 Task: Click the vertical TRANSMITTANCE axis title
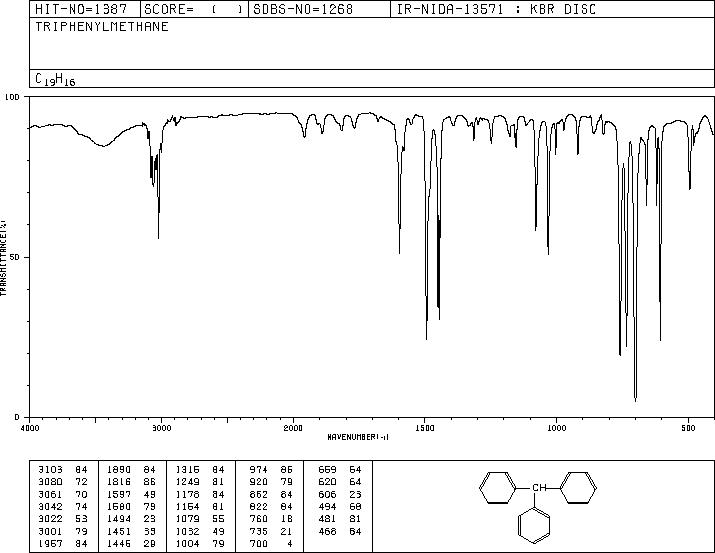pos(3,258)
